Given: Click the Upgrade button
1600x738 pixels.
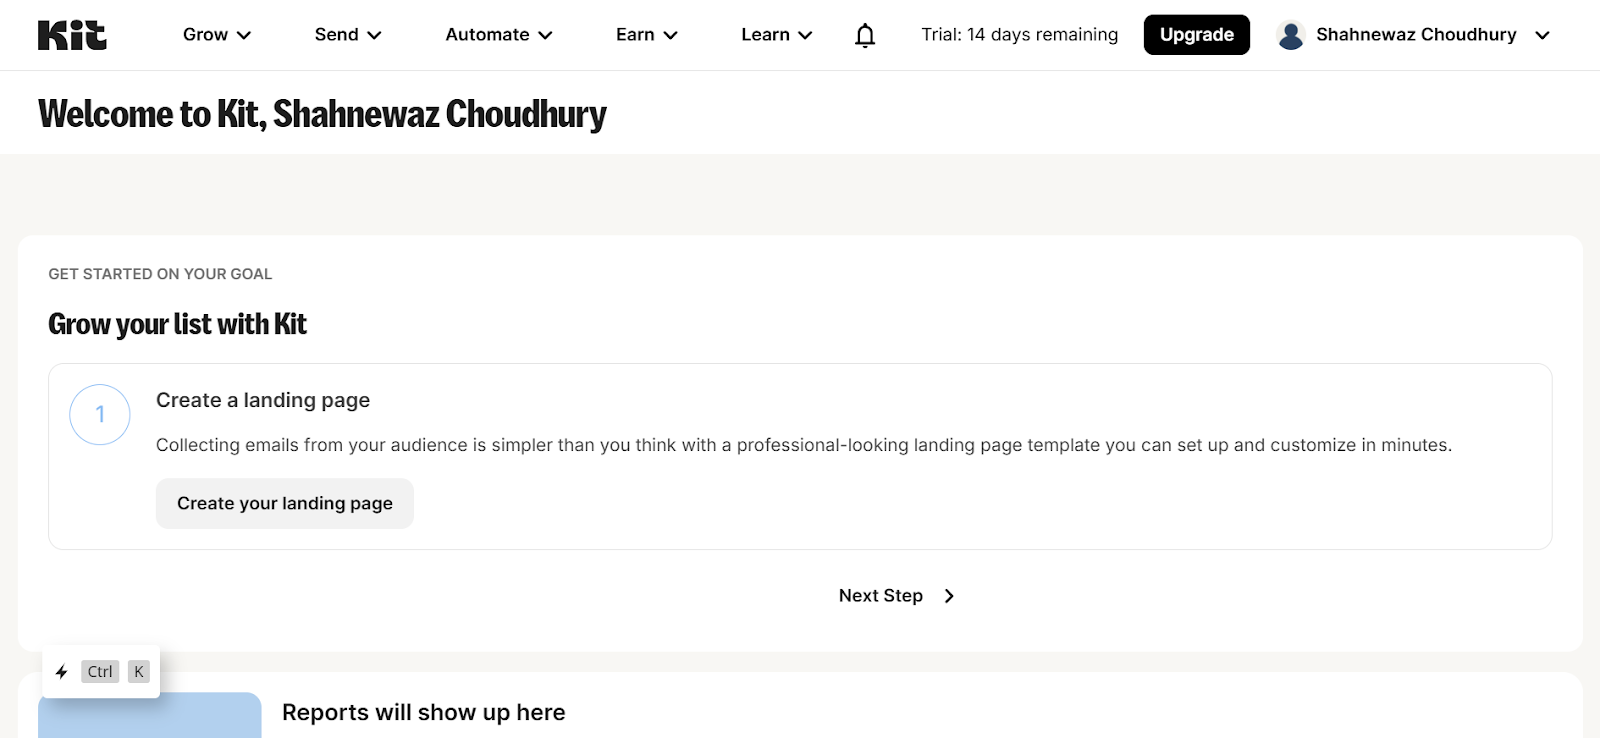Looking at the screenshot, I should (x=1197, y=35).
